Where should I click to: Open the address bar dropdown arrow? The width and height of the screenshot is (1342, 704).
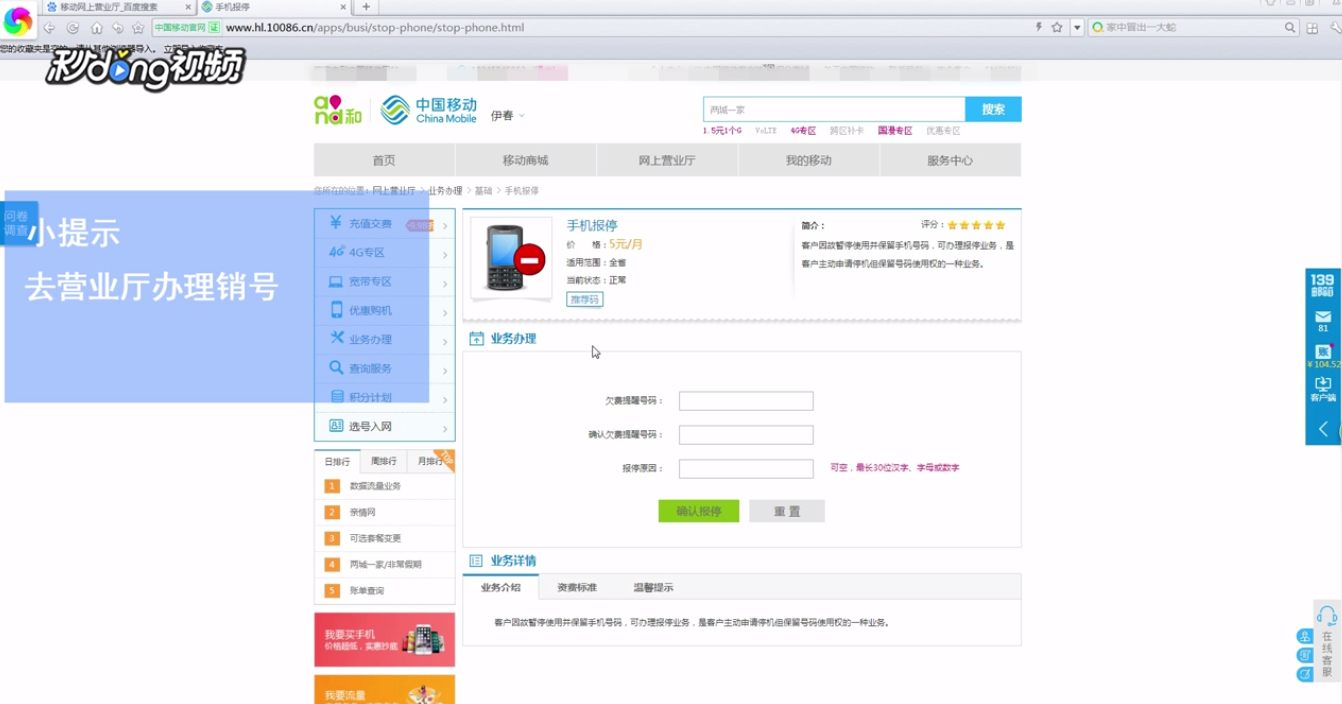coord(1077,28)
